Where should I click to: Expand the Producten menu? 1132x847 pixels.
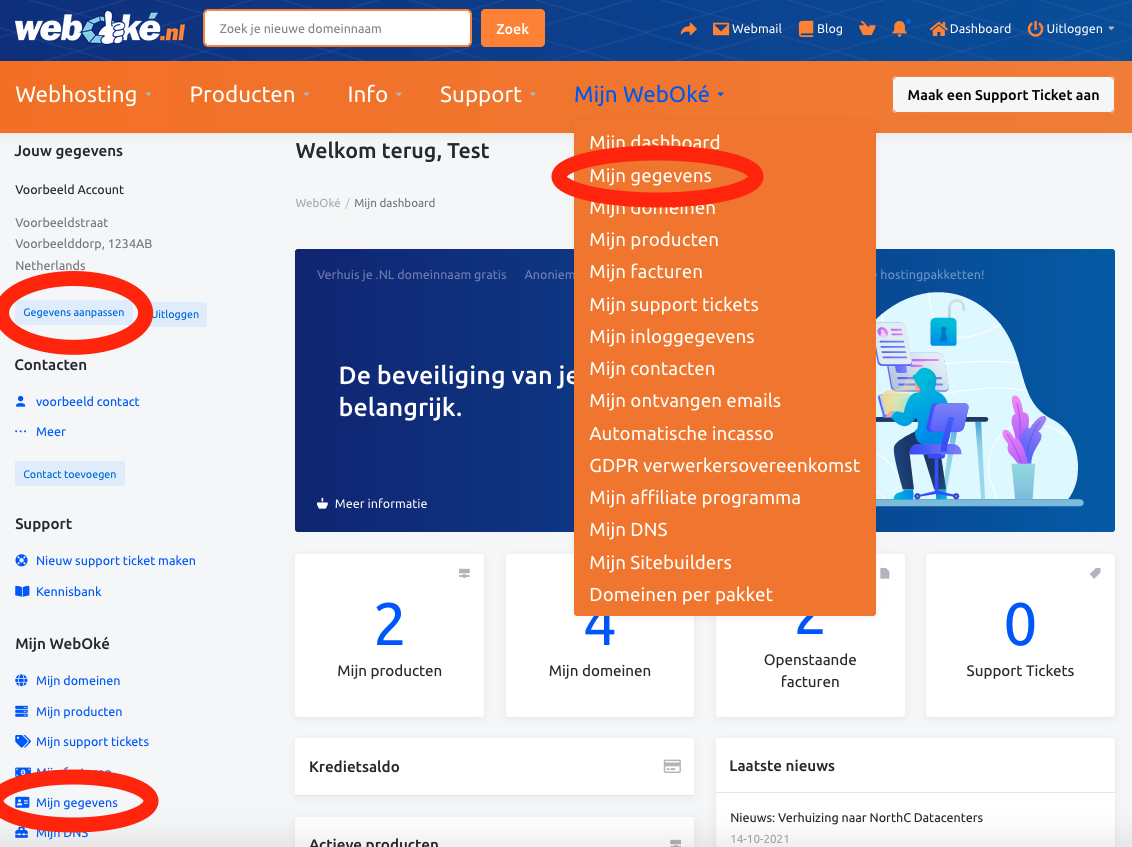pos(250,95)
